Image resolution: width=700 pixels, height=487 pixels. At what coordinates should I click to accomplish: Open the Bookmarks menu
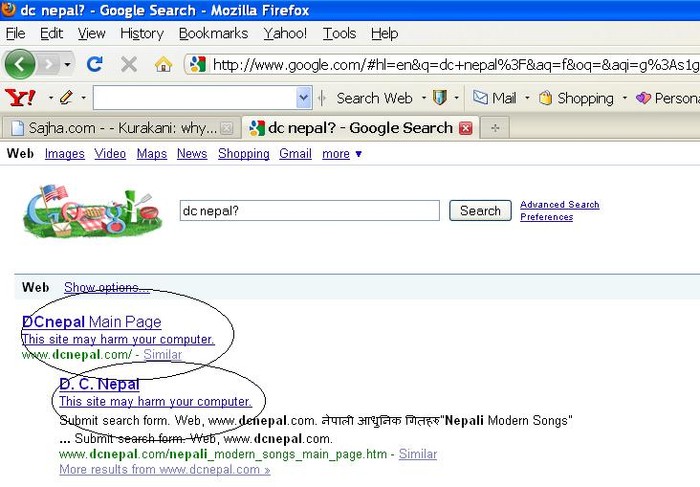pyautogui.click(x=213, y=33)
